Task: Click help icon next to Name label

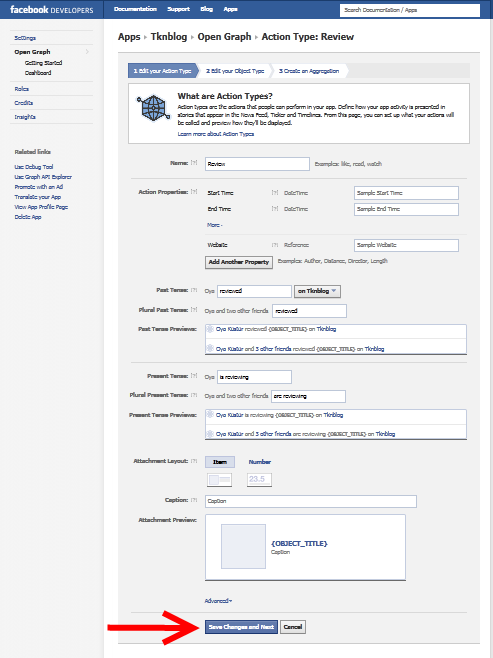Action: (194, 163)
